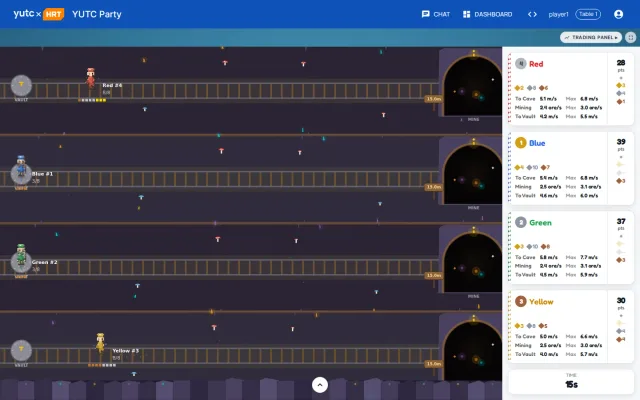
Task: Click the mine cave entrance in Yellow's lane
Action: point(472,350)
